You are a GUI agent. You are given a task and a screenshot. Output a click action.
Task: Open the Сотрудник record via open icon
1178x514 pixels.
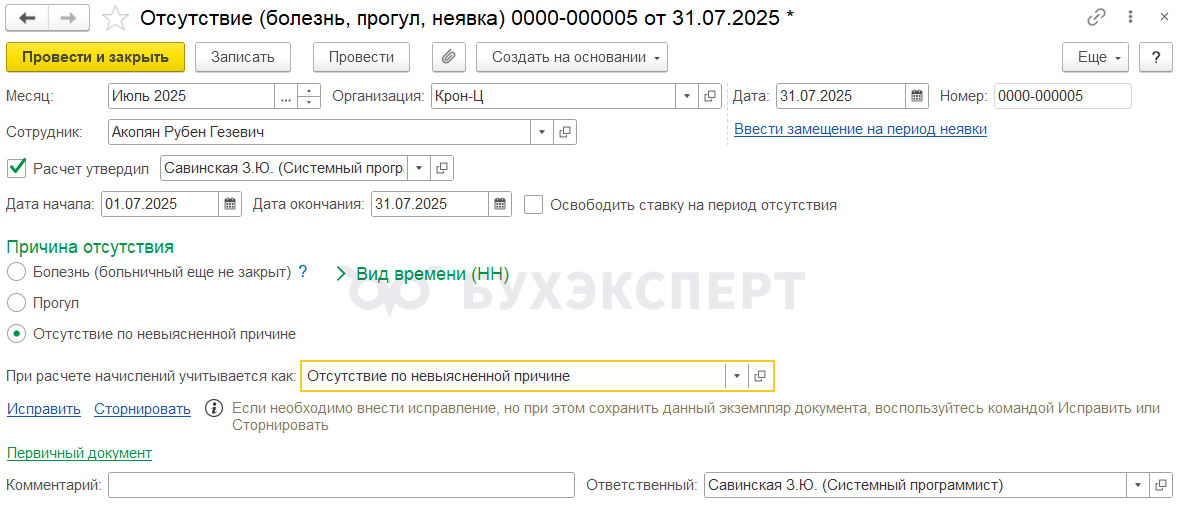tap(565, 132)
